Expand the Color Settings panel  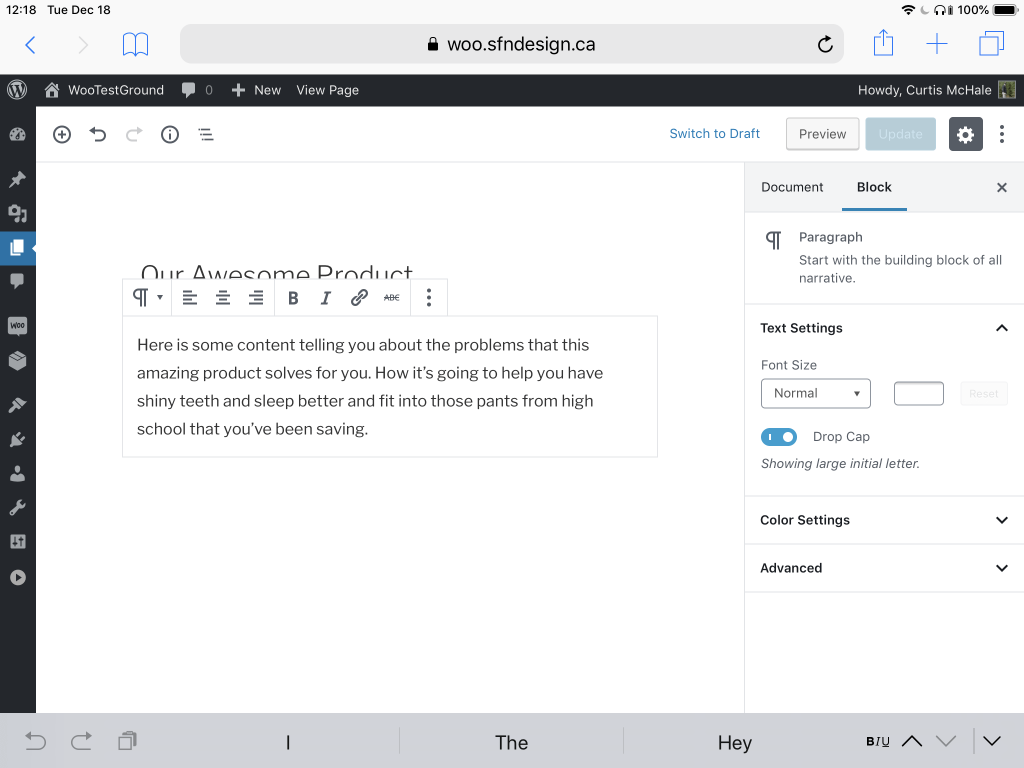point(883,520)
